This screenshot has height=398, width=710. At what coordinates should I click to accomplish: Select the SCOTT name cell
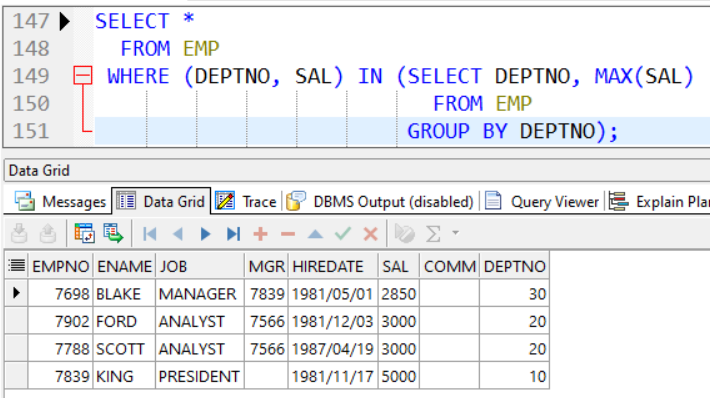(125, 349)
